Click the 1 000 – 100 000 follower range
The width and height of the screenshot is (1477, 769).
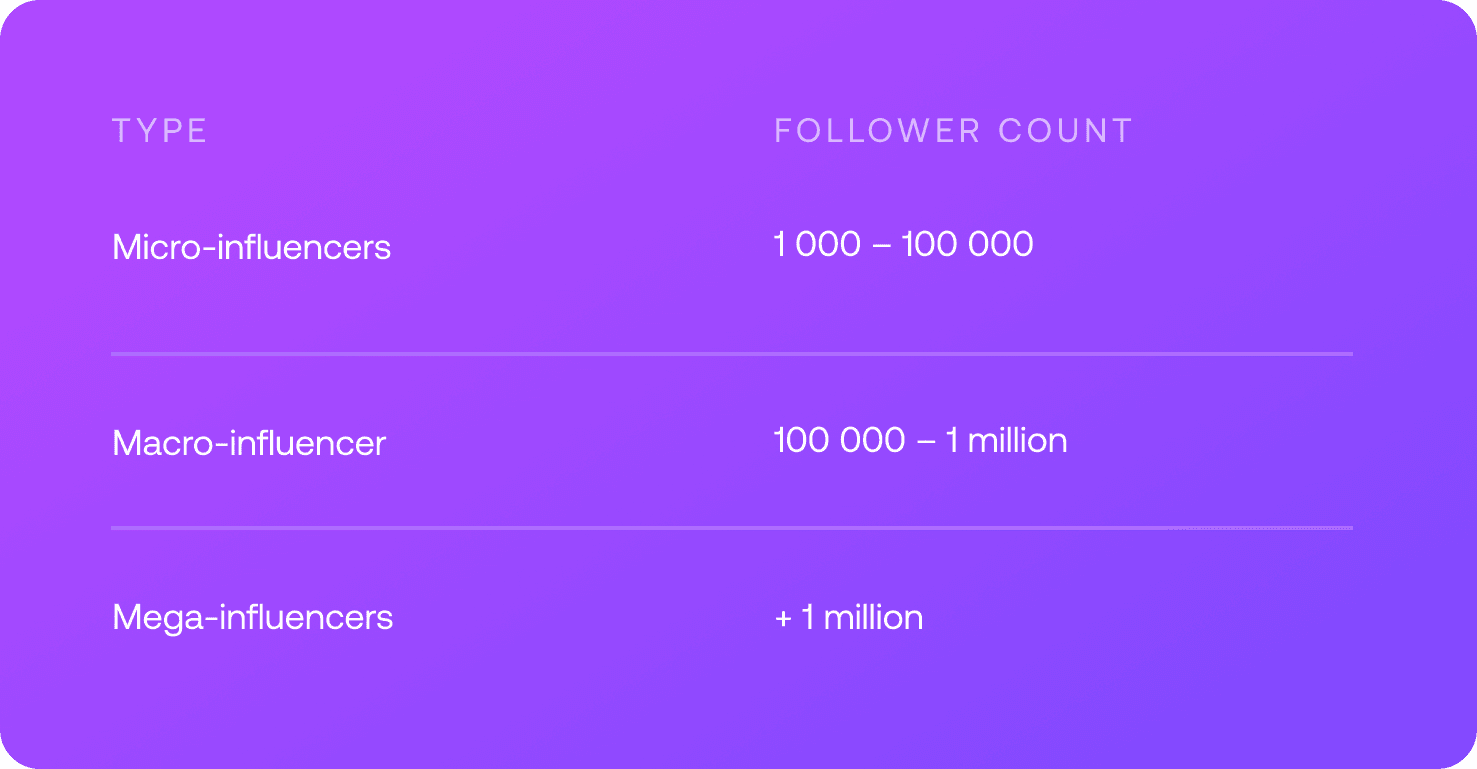903,244
